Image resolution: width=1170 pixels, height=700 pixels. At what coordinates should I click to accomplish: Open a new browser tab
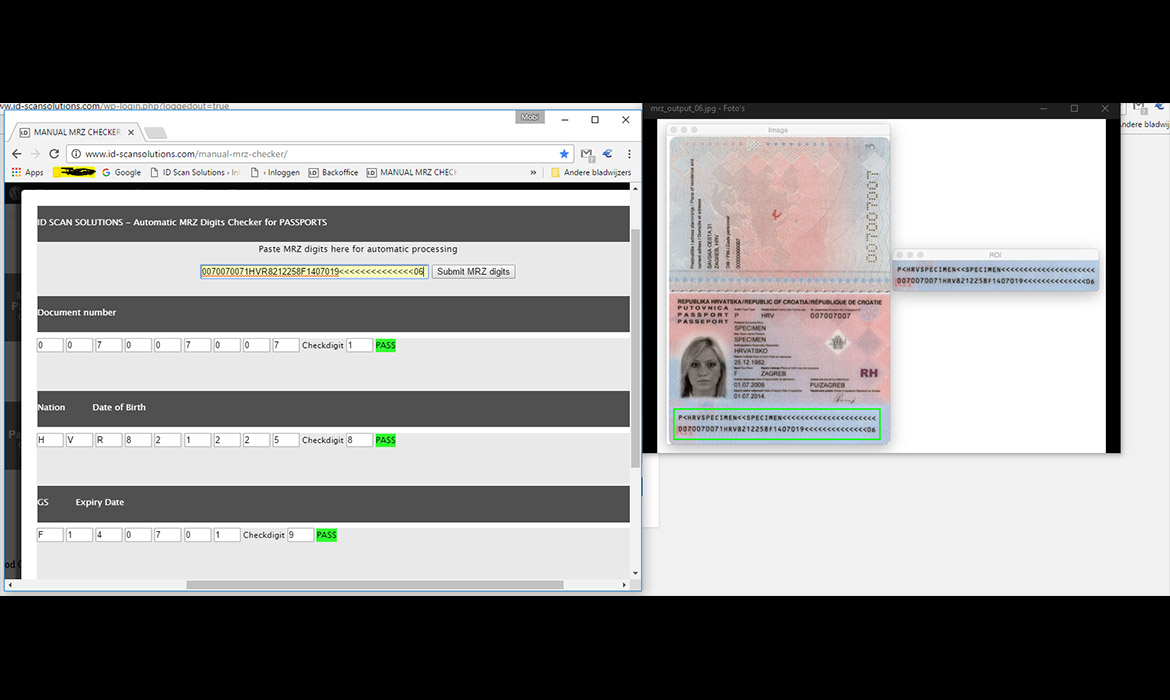(x=153, y=130)
